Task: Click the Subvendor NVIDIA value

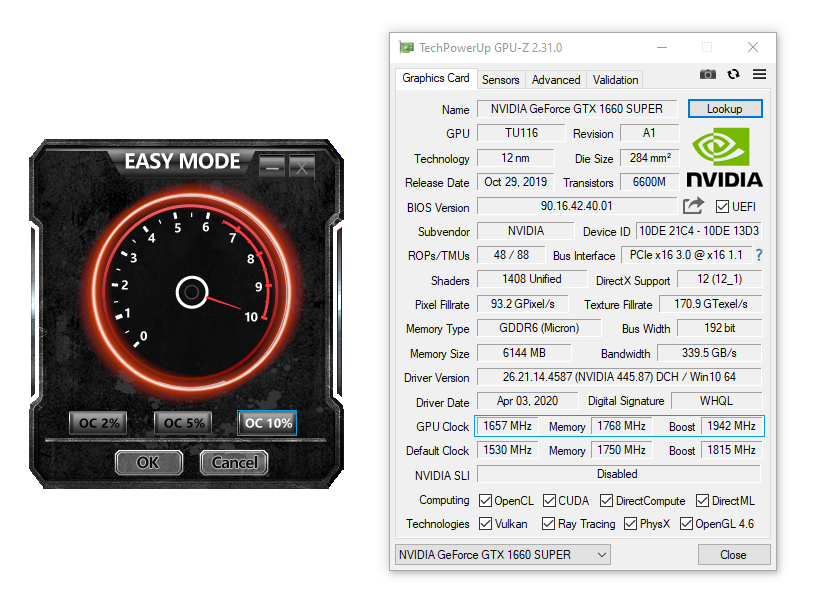Action: tap(526, 231)
